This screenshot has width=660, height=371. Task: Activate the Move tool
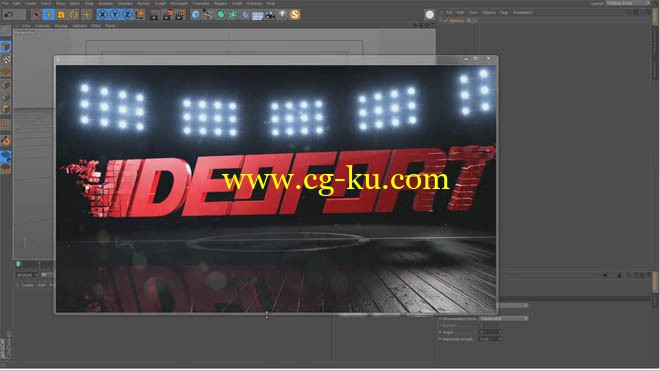[x=48, y=15]
